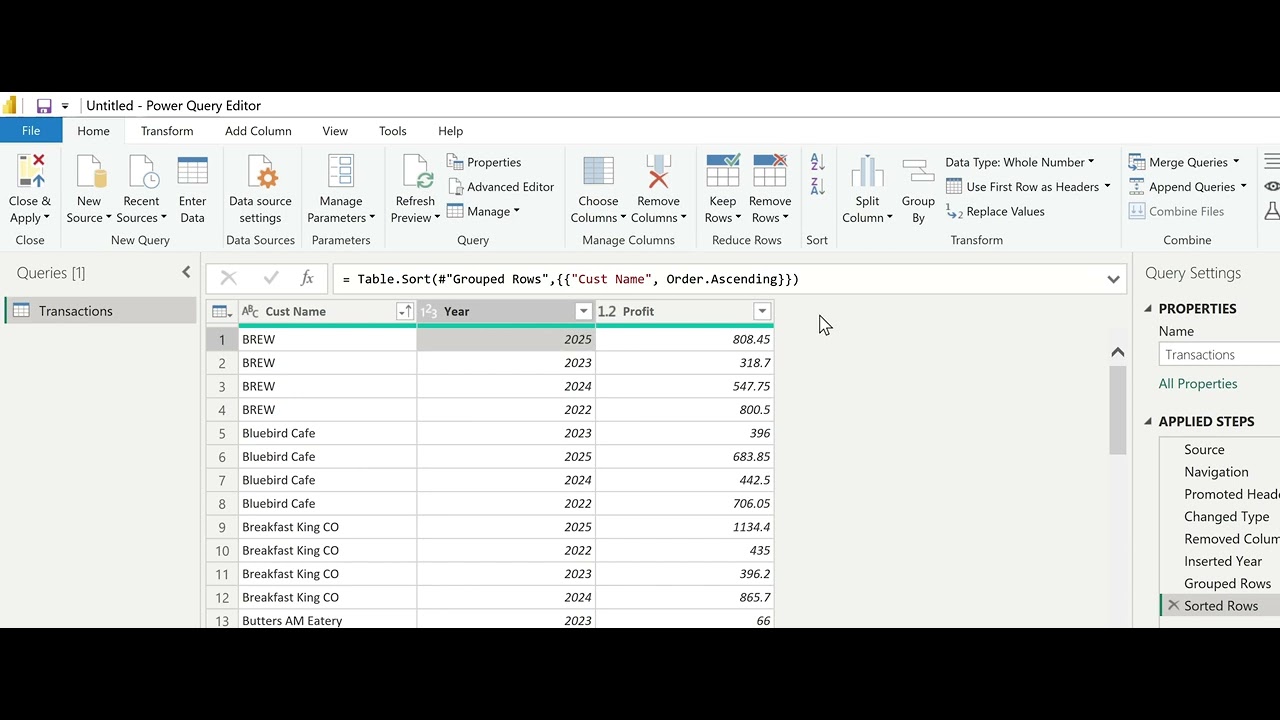Click the Split Column icon

pos(867,171)
